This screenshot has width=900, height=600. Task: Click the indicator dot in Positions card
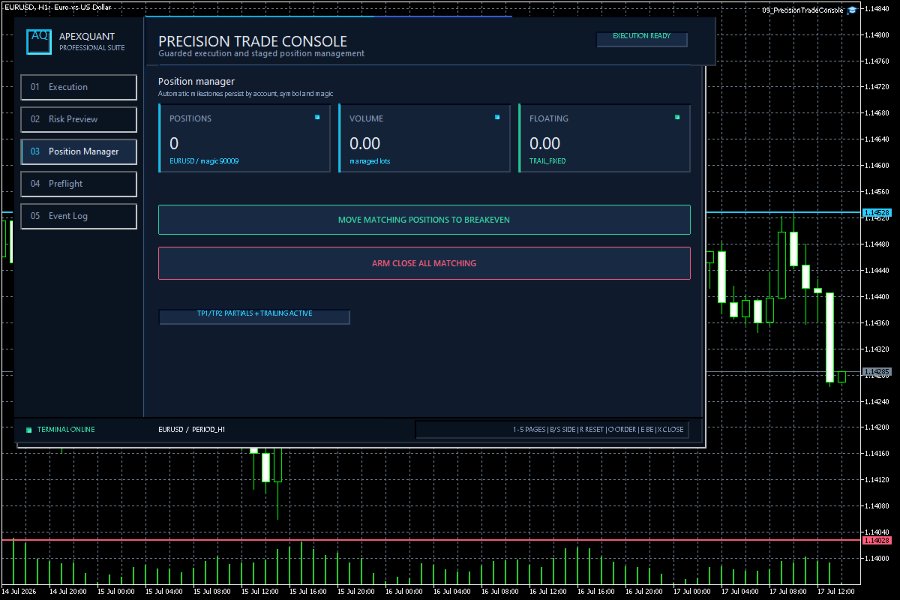pos(317,117)
